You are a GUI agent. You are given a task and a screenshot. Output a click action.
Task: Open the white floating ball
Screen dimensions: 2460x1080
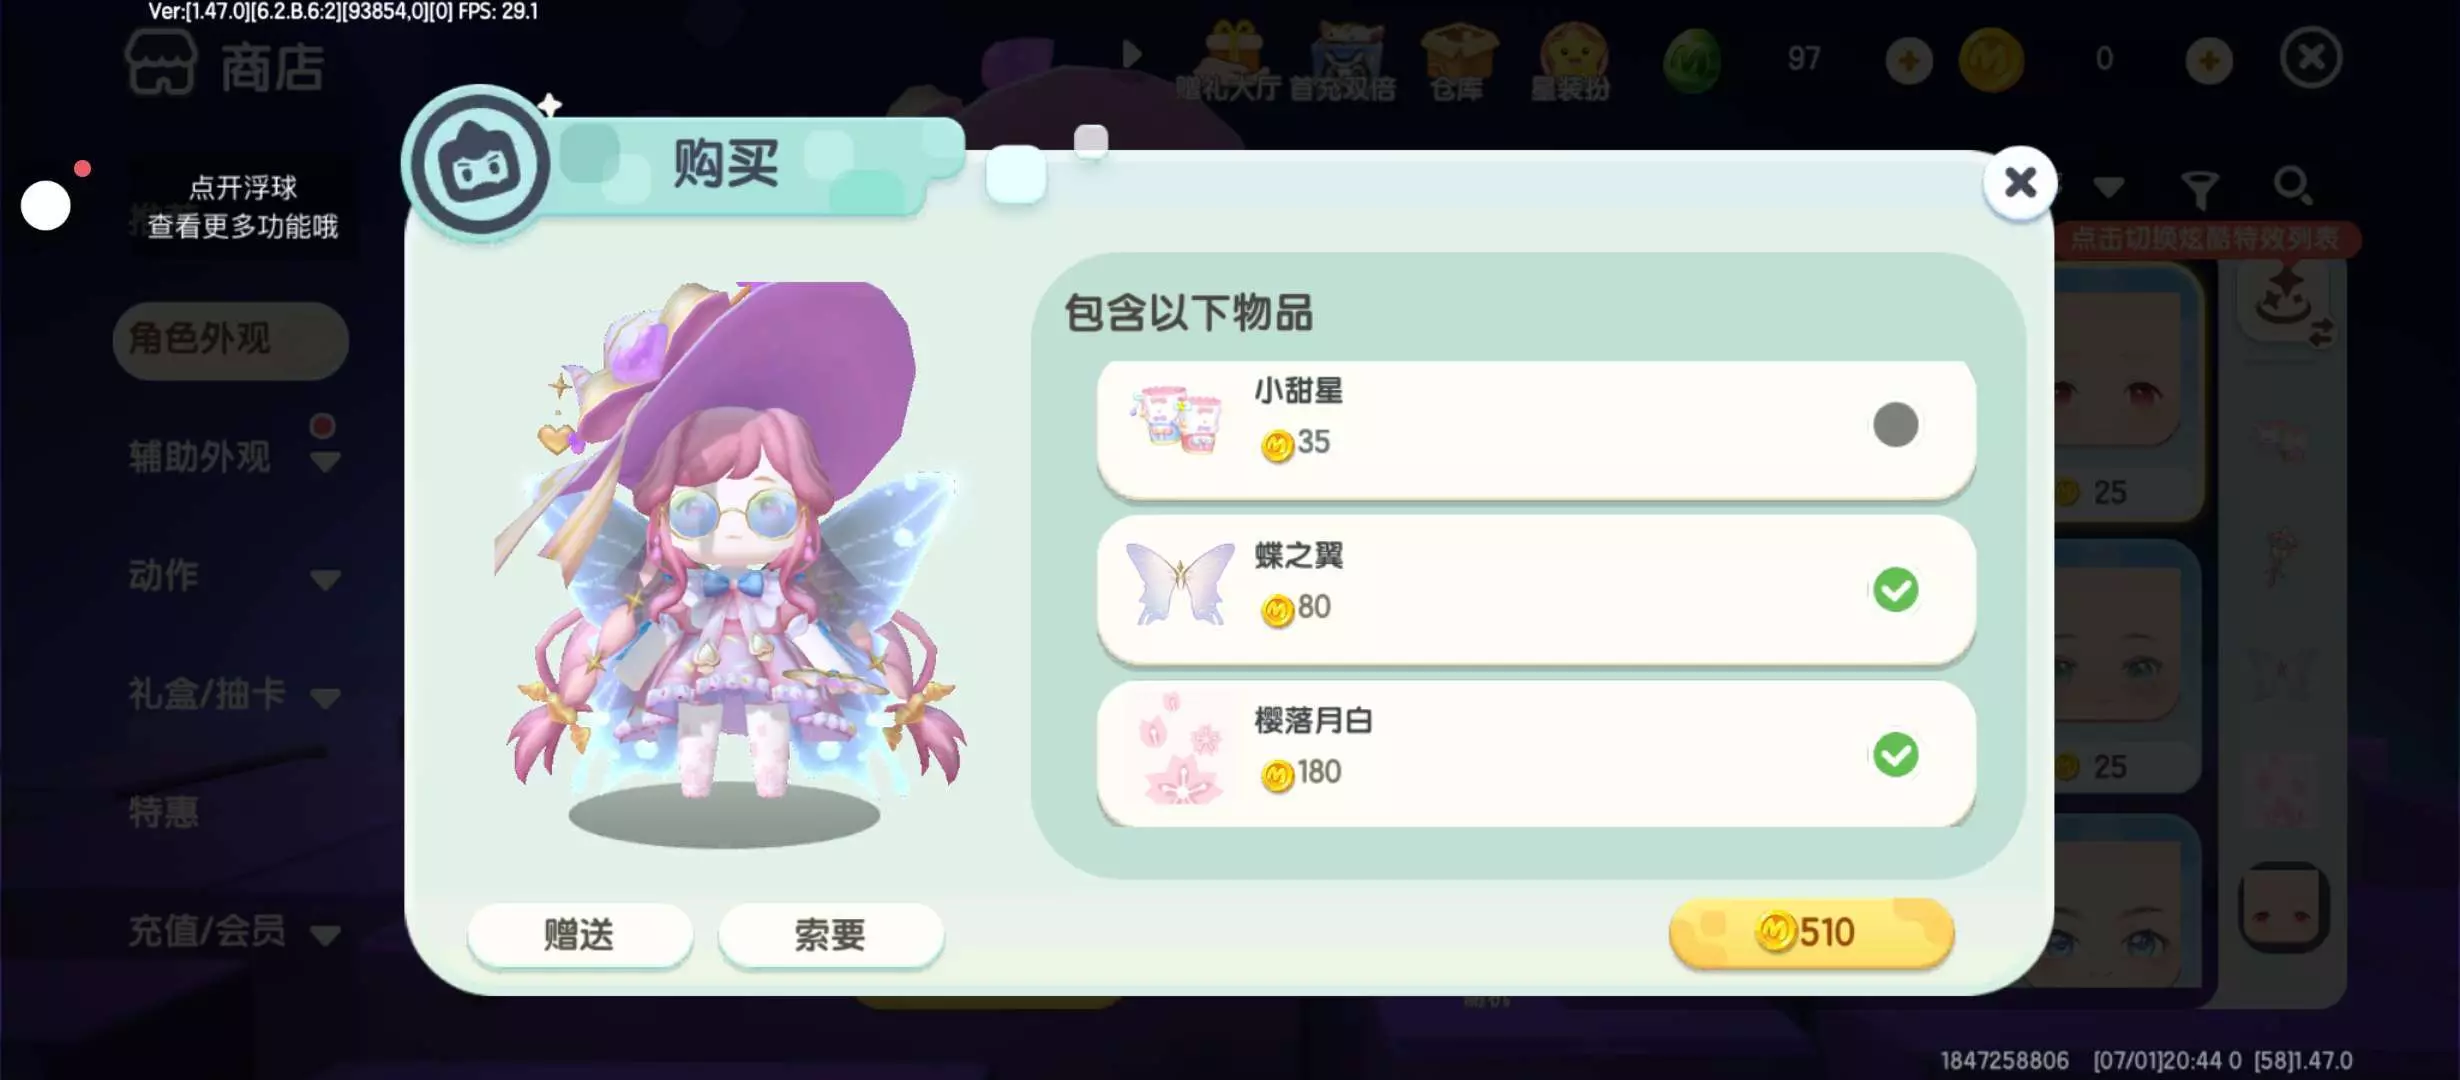coord(46,205)
